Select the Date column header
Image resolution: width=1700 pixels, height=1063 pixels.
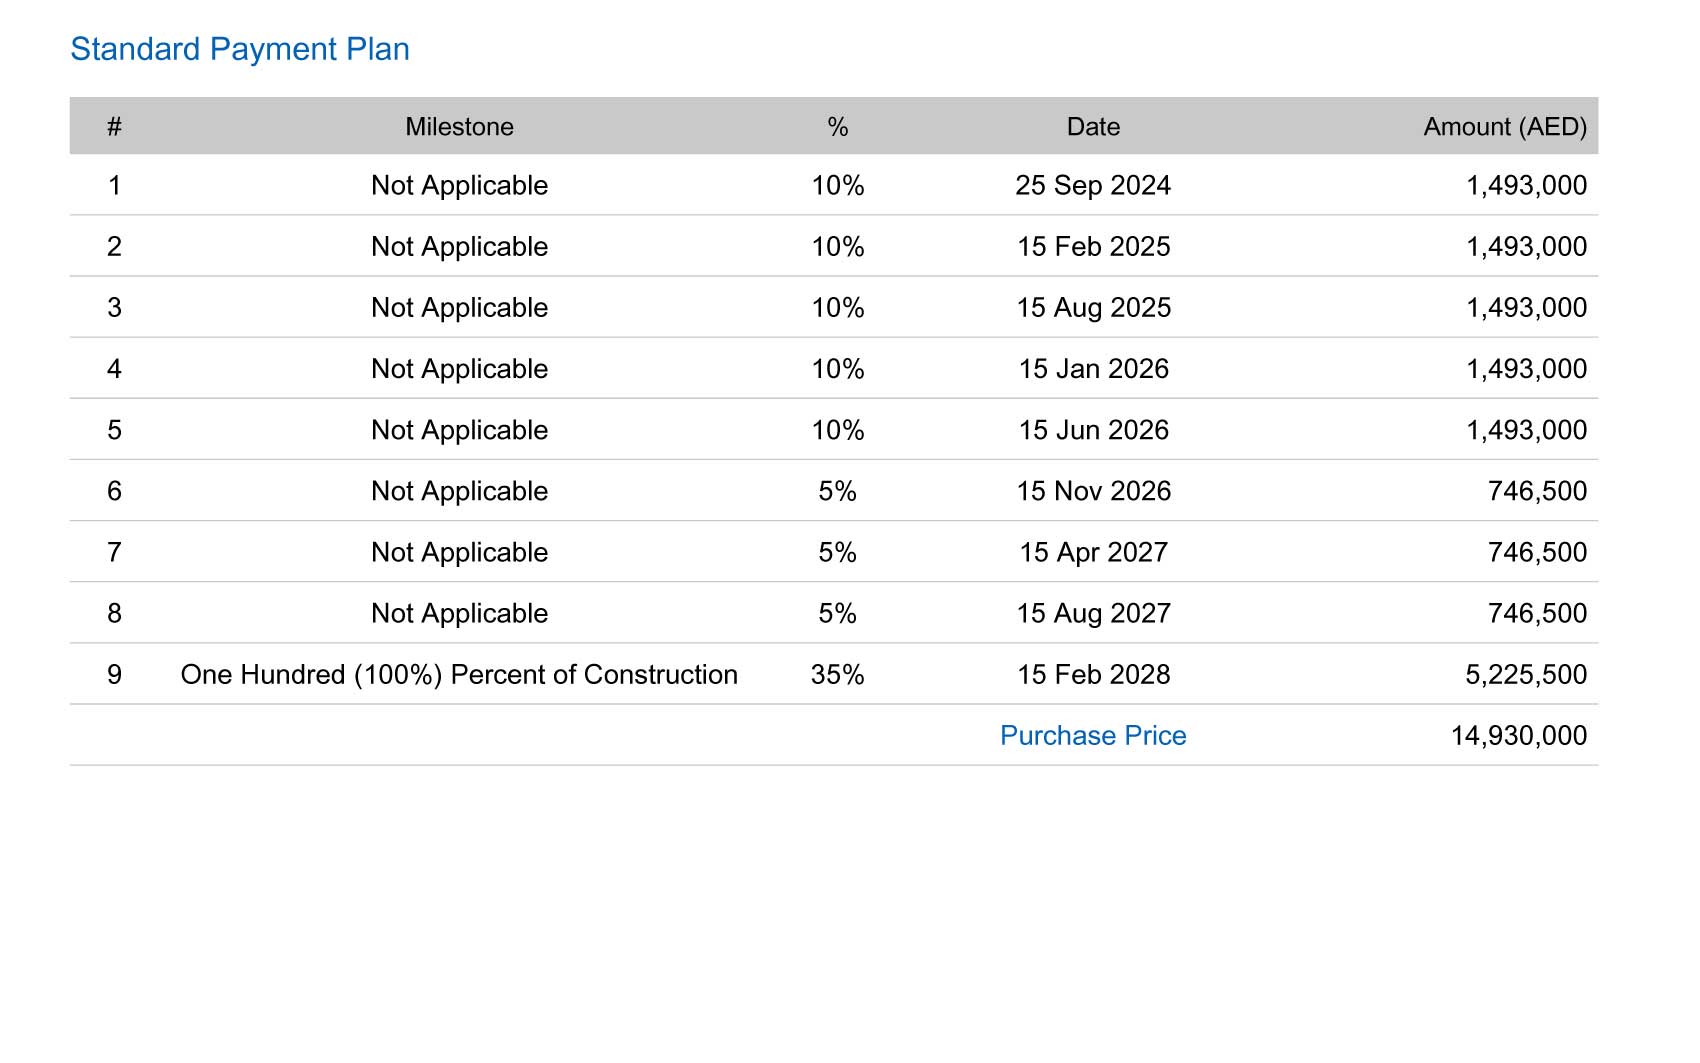point(1093,127)
